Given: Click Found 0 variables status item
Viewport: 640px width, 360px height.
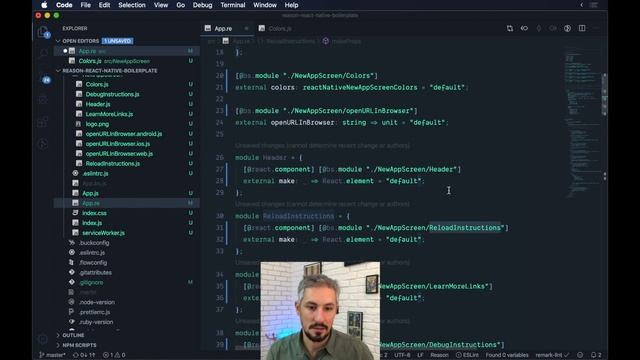Looking at the screenshot, I should [507, 355].
